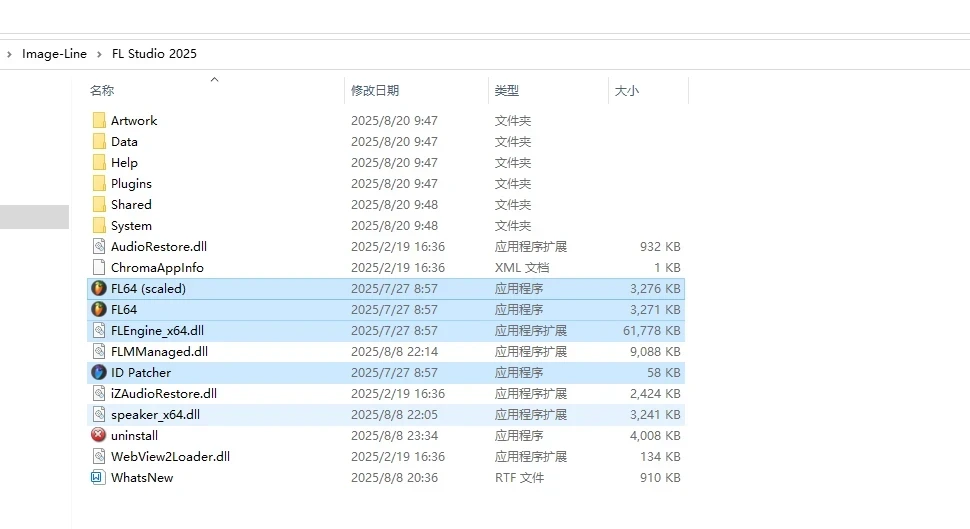This screenshot has width=970, height=529.
Task: Select the Plugins folder icon
Action: (99, 183)
